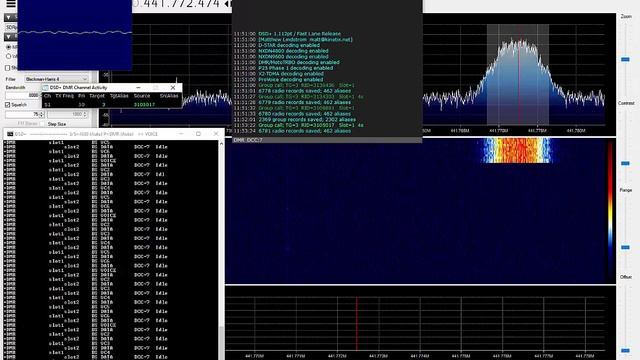Click the 'NXDN4800 decoding enabled' log line
Image resolution: width=640 pixels, height=360 pixels.
coord(293,51)
